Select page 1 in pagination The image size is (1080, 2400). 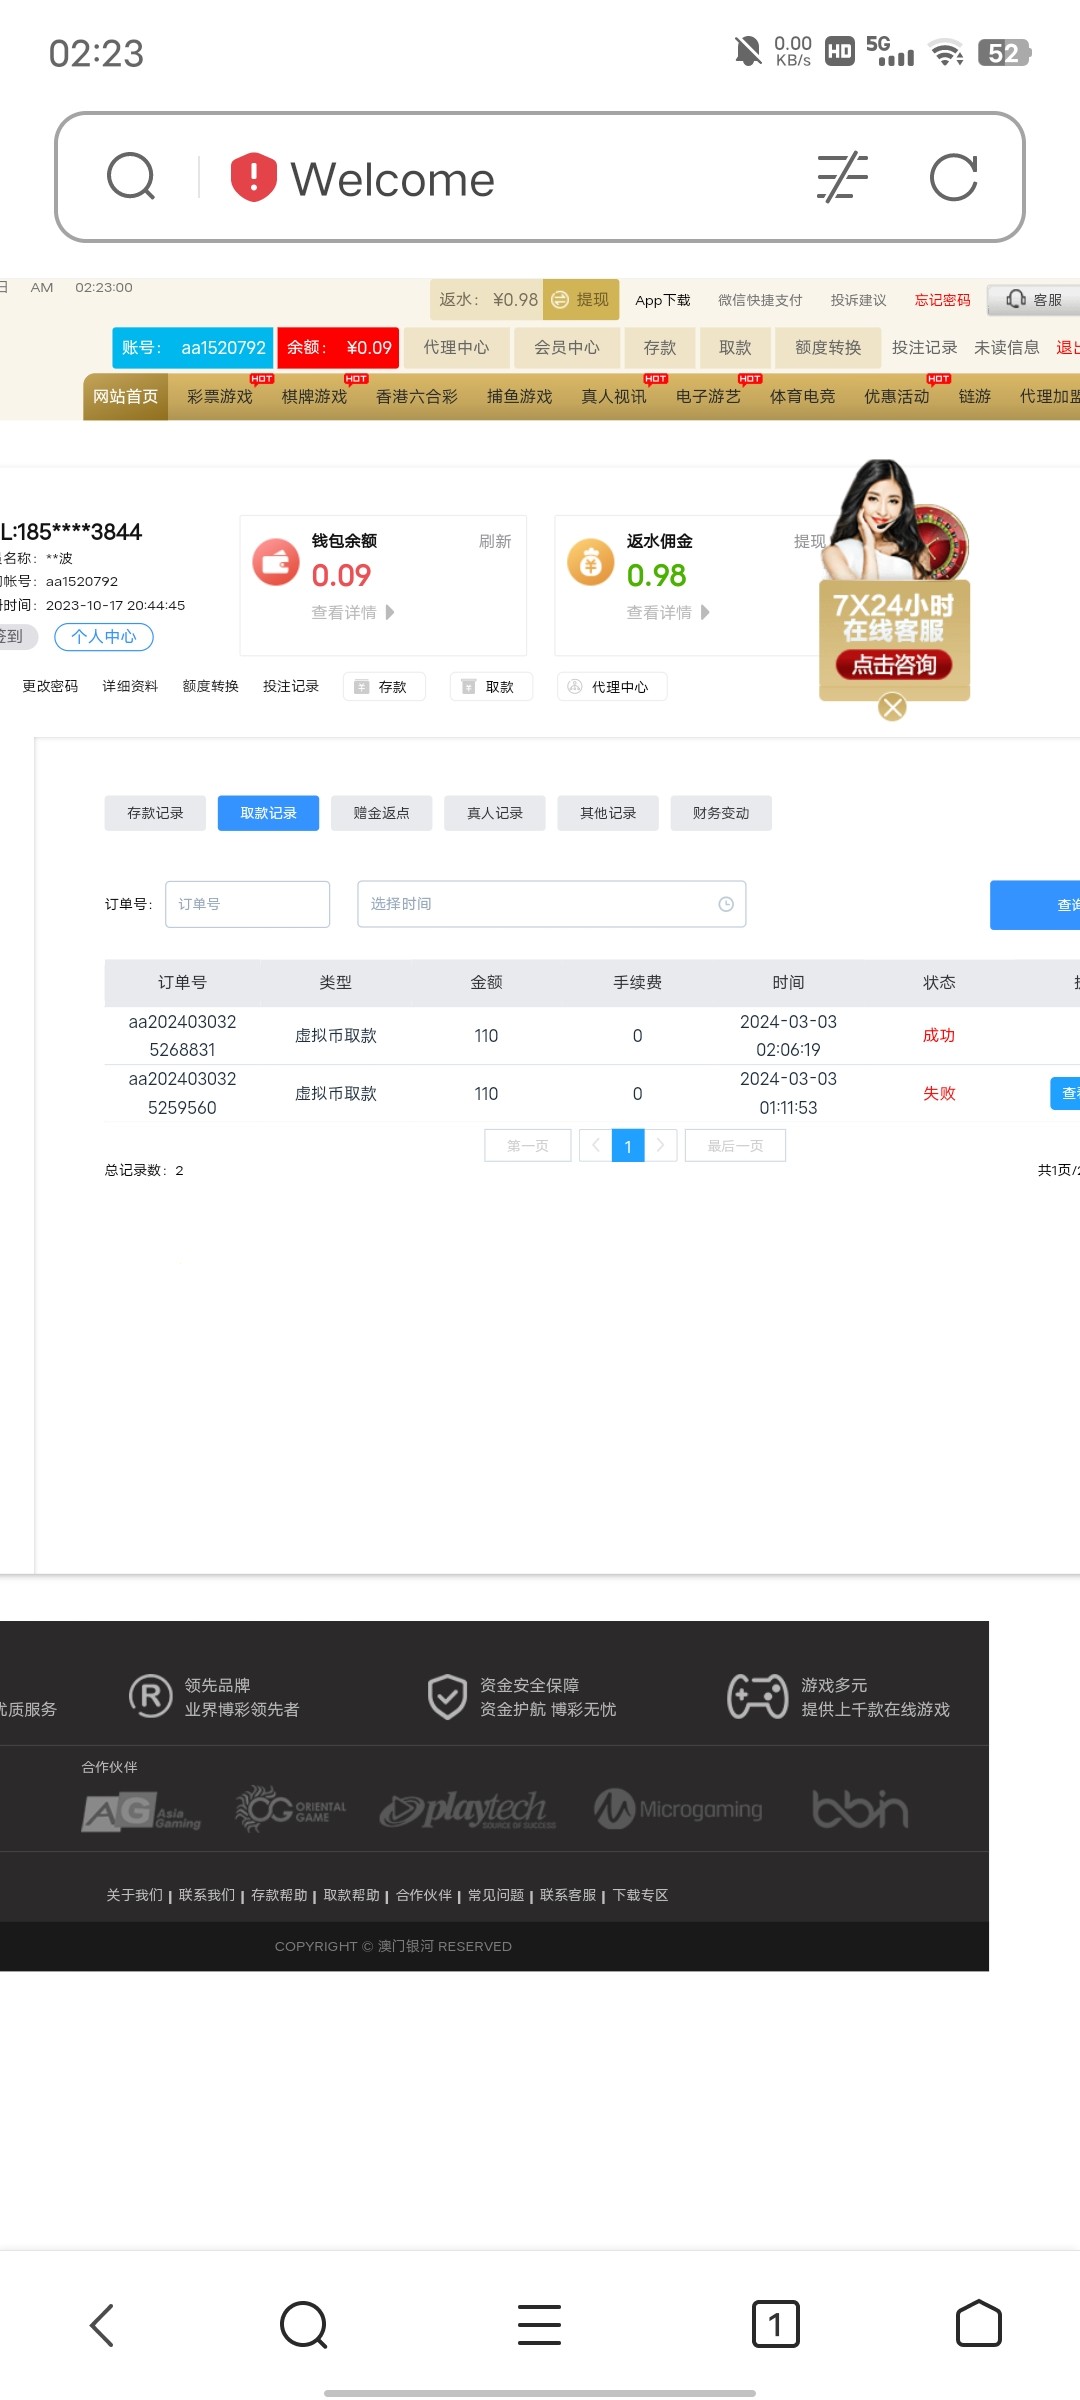click(x=628, y=1146)
